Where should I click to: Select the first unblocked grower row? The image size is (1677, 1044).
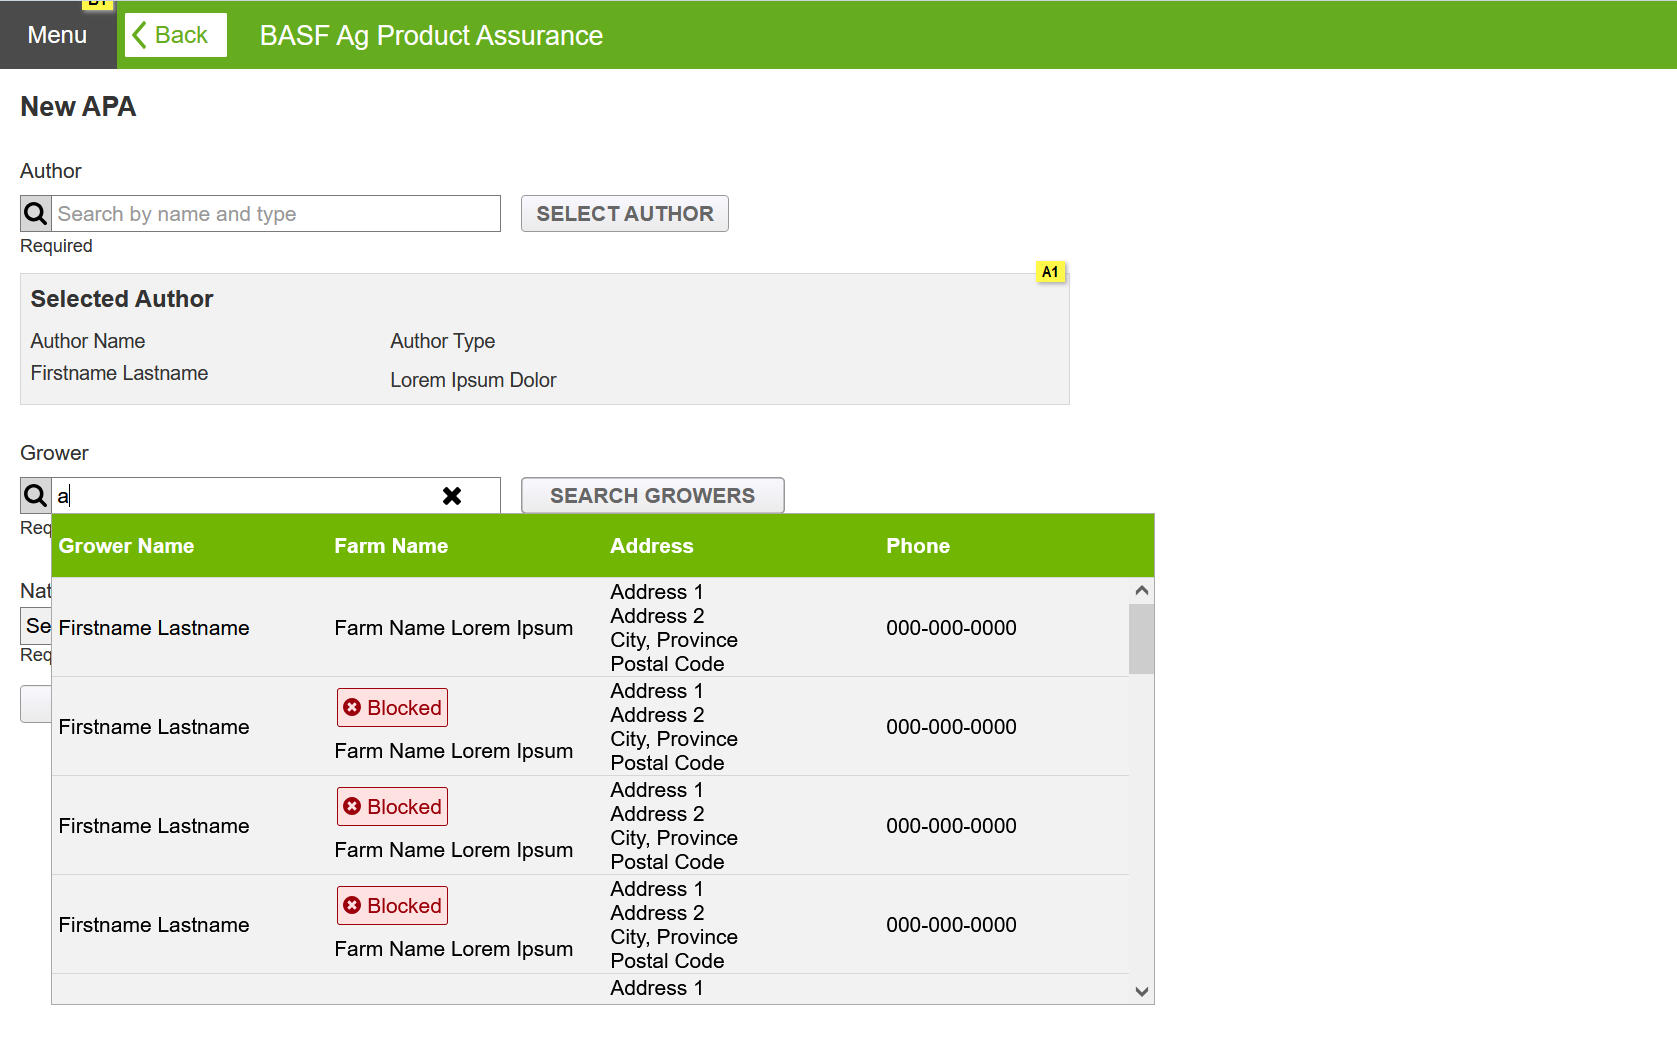click(590, 628)
